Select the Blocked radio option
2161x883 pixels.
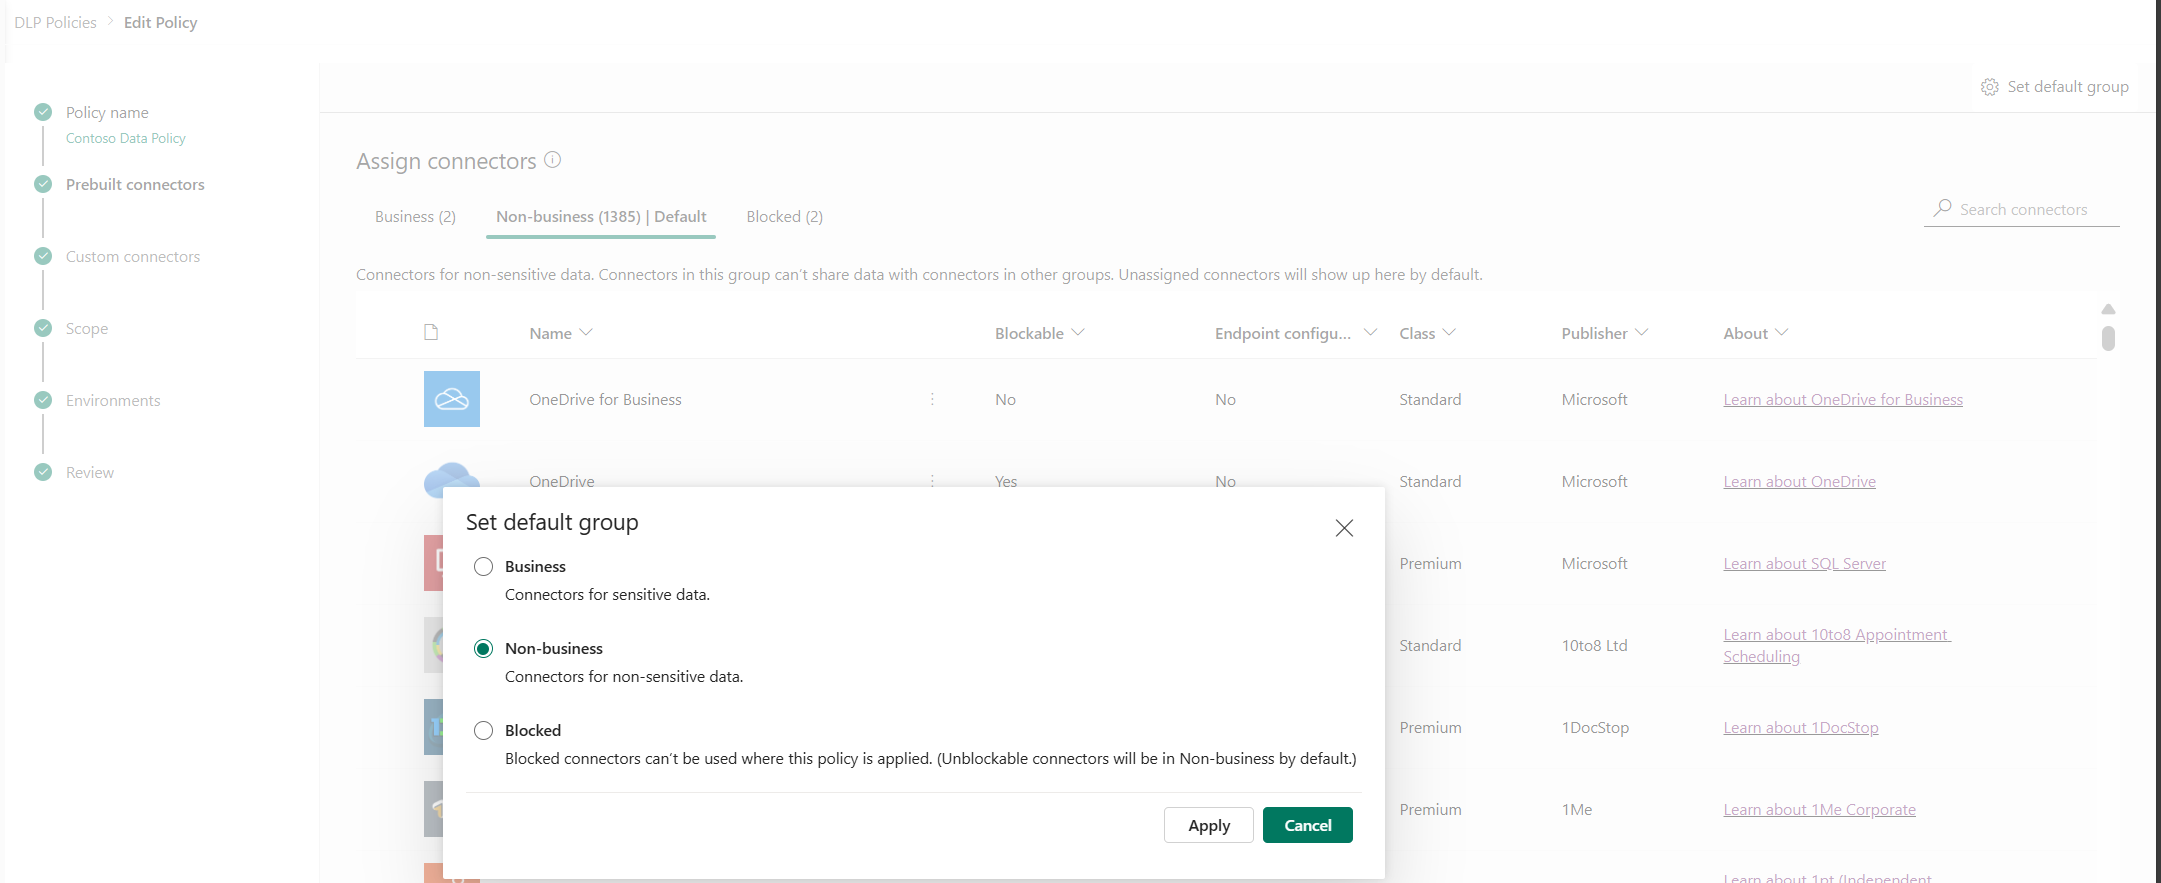(484, 731)
